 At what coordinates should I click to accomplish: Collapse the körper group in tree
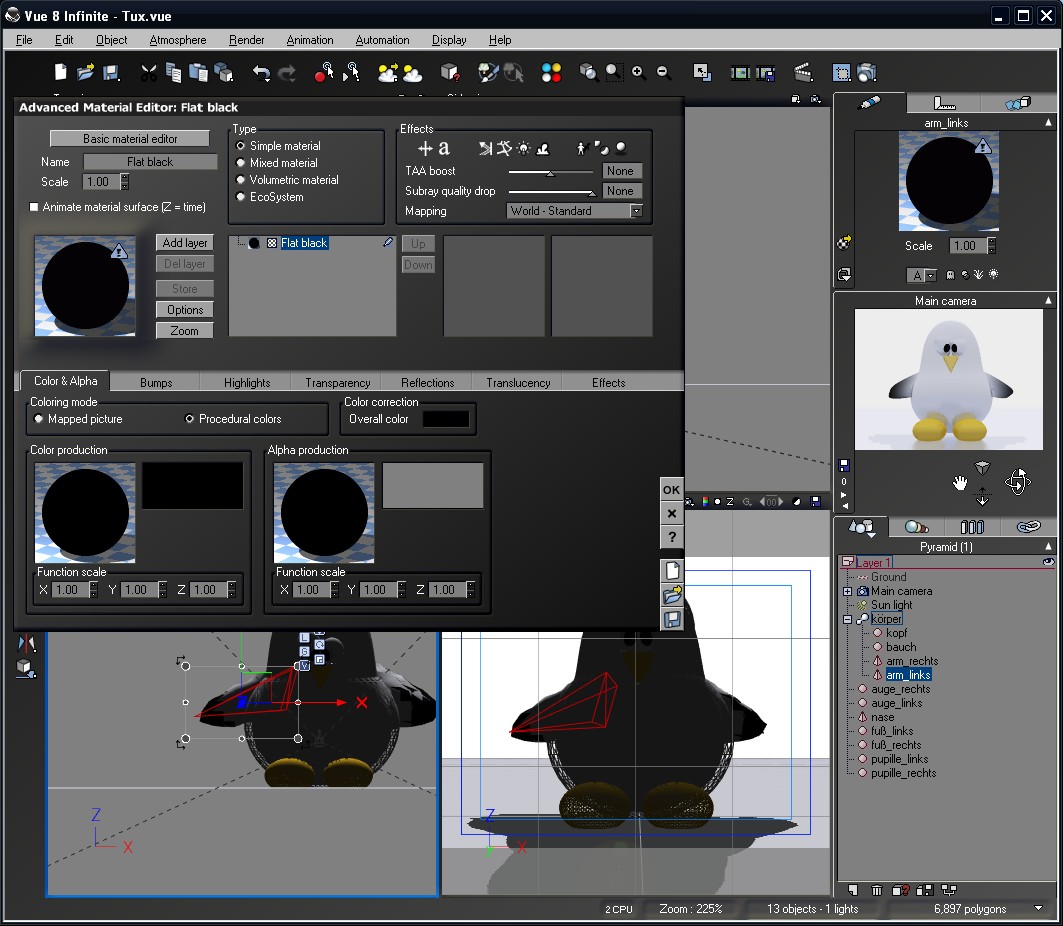click(848, 619)
